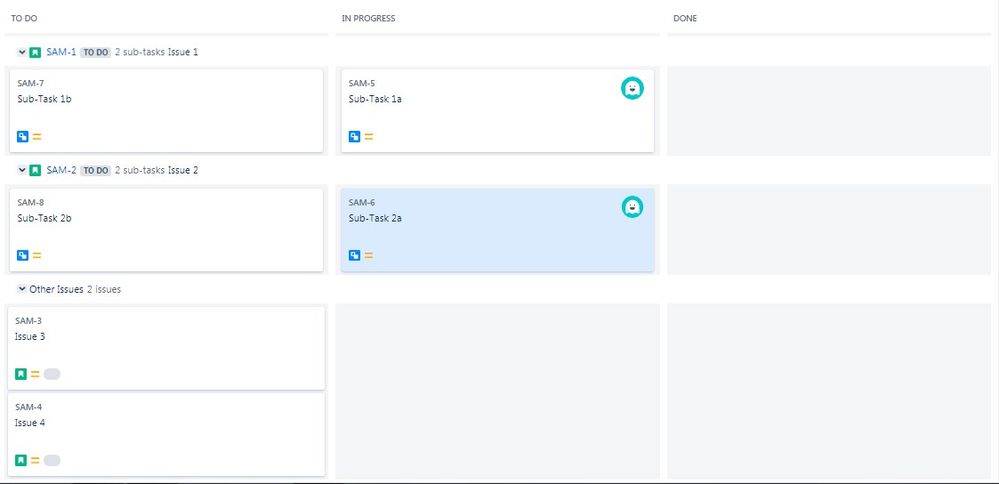Click the medium priority icon on SAM-3

pyautogui.click(x=35, y=374)
